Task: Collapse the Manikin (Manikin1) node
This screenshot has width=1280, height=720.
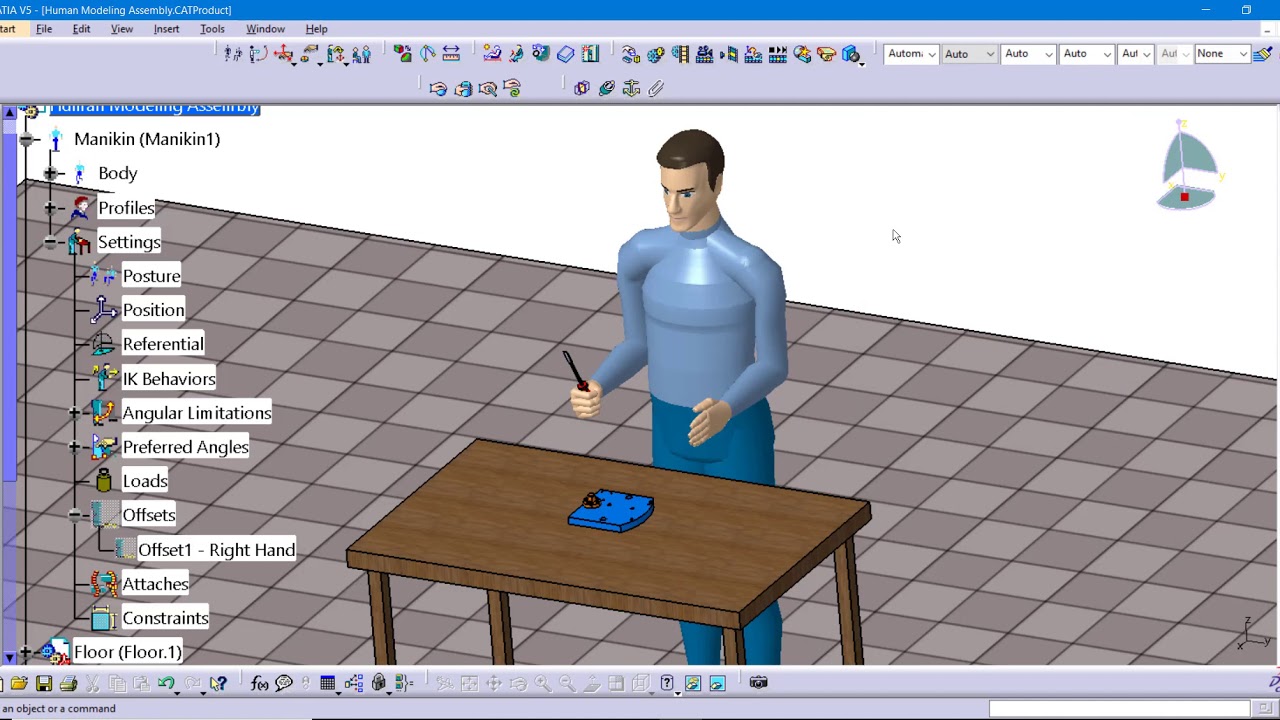Action: 26,139
